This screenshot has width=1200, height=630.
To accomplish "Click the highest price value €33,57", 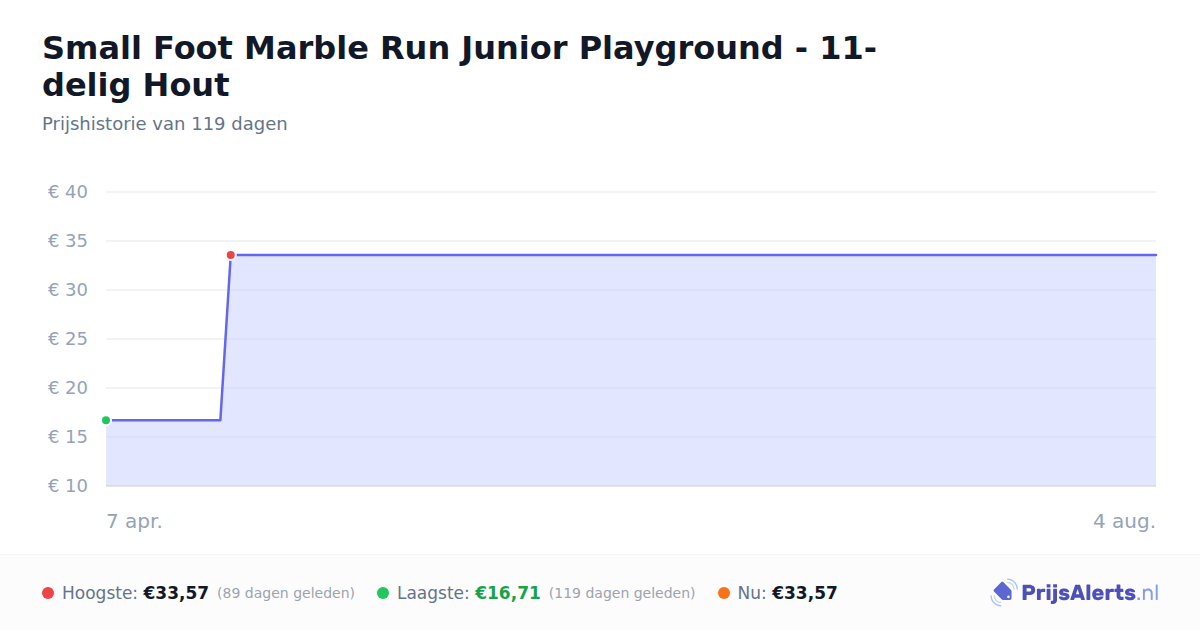I will click(176, 593).
